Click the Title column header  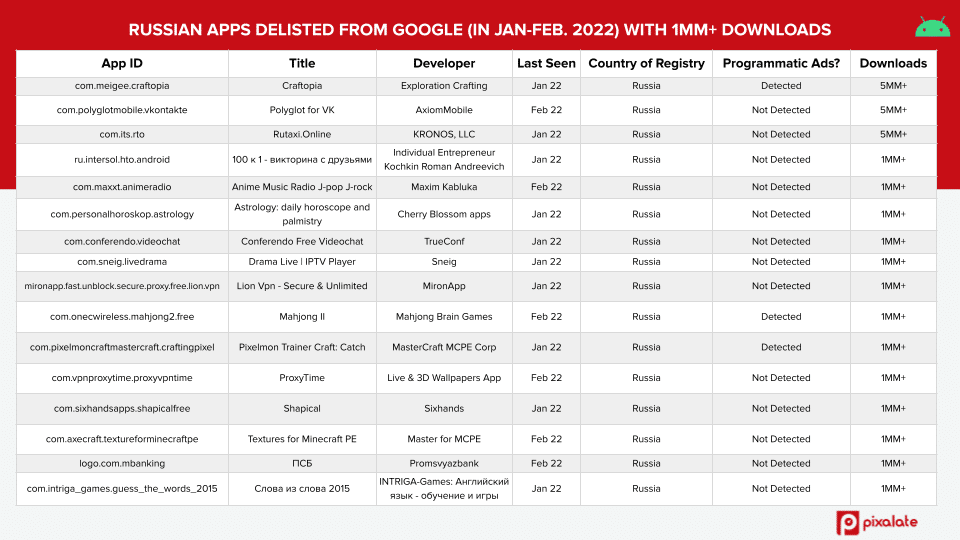tap(301, 63)
